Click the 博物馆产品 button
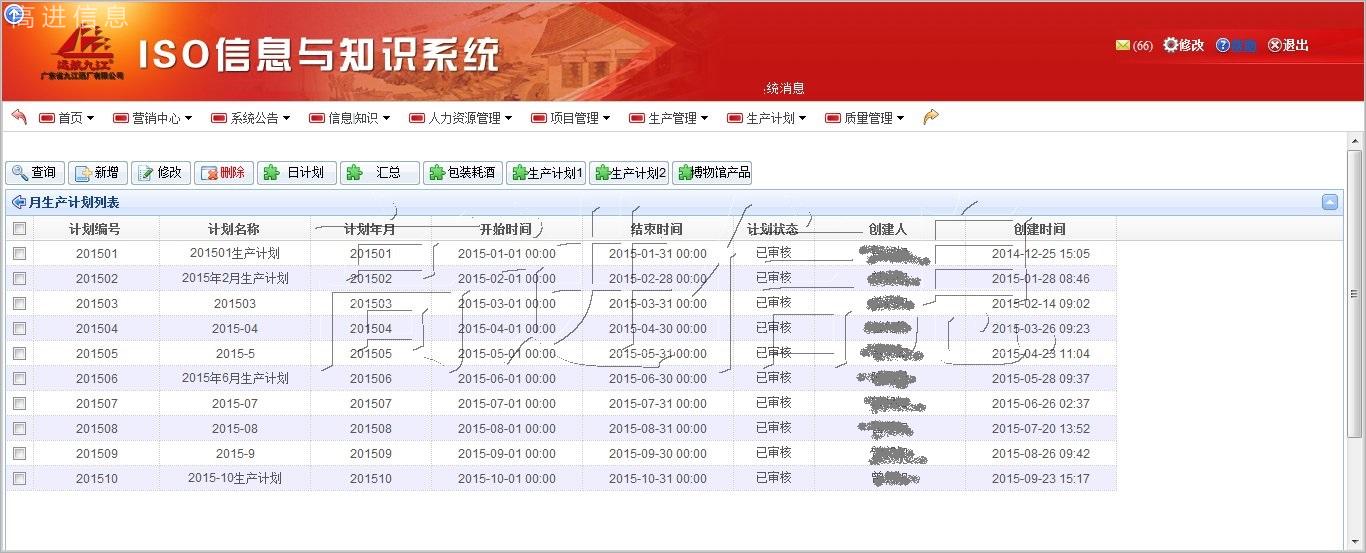Screen dimensions: 1366x553 tap(712, 173)
